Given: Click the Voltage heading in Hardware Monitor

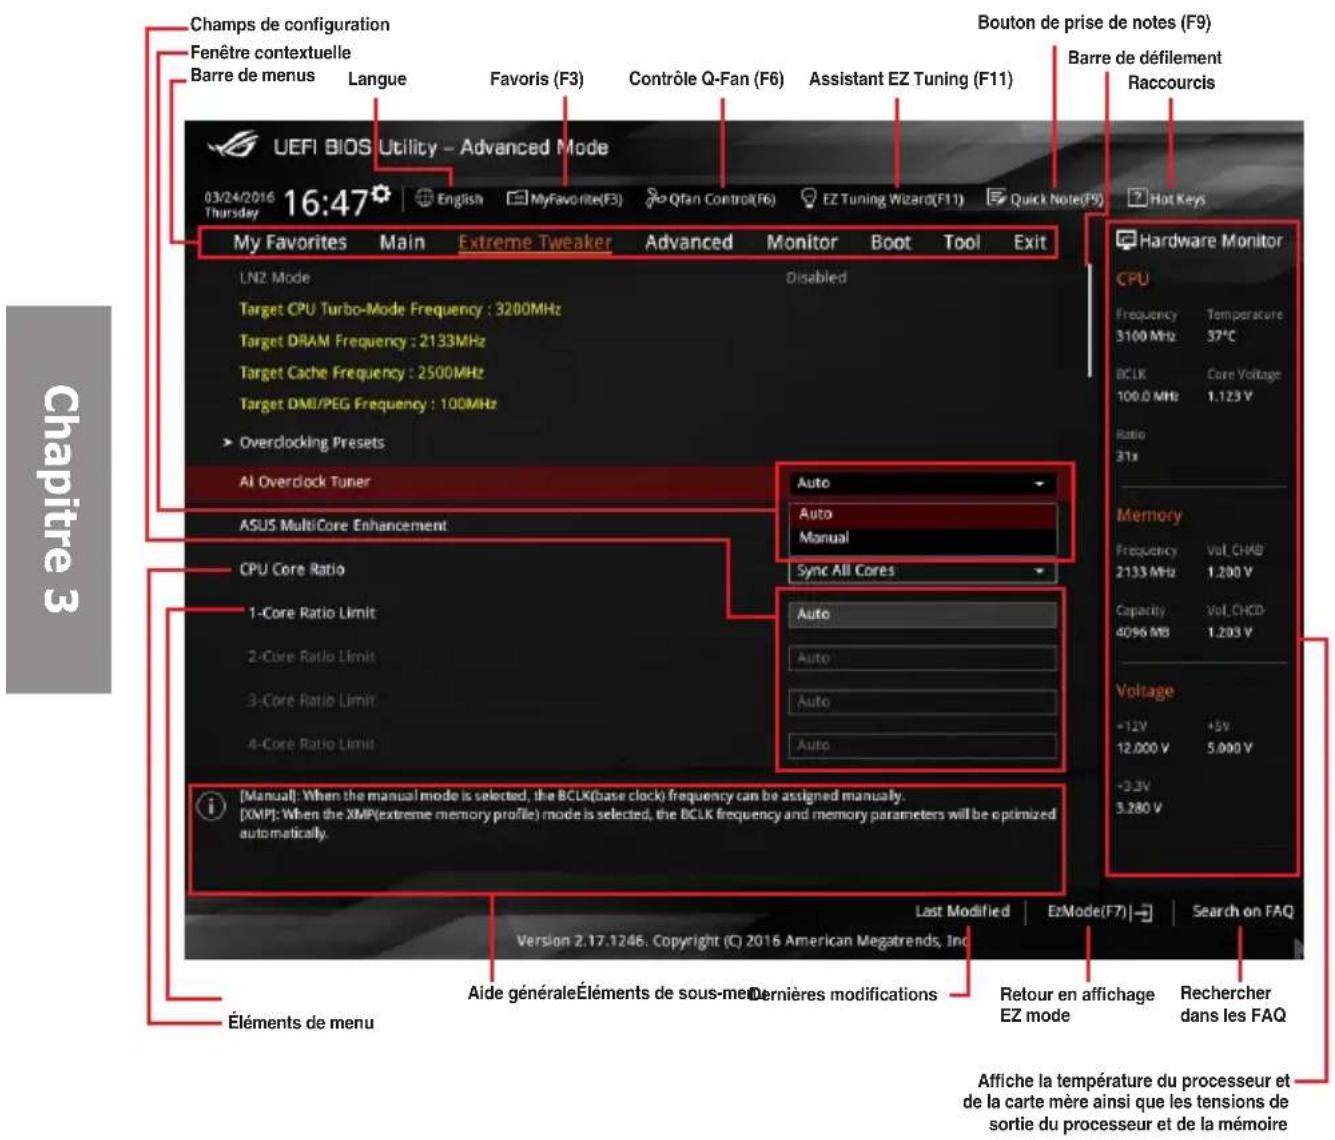Looking at the screenshot, I should click(1144, 691).
